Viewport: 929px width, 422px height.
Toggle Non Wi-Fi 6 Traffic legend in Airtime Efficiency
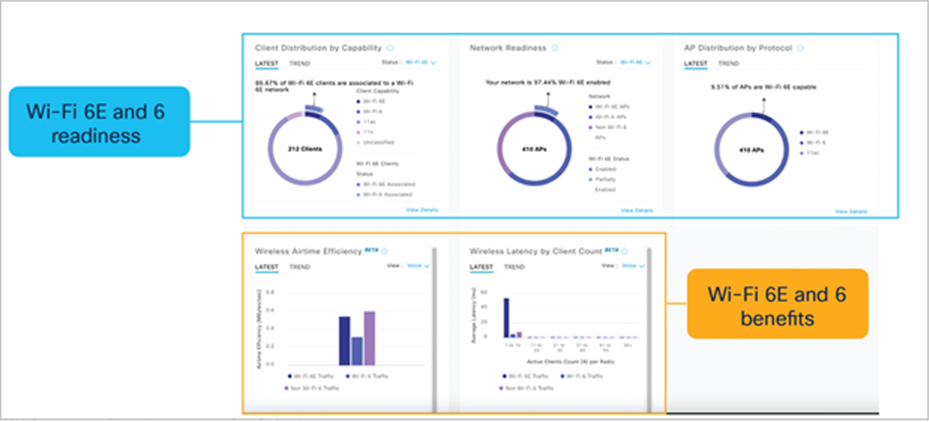click(312, 388)
